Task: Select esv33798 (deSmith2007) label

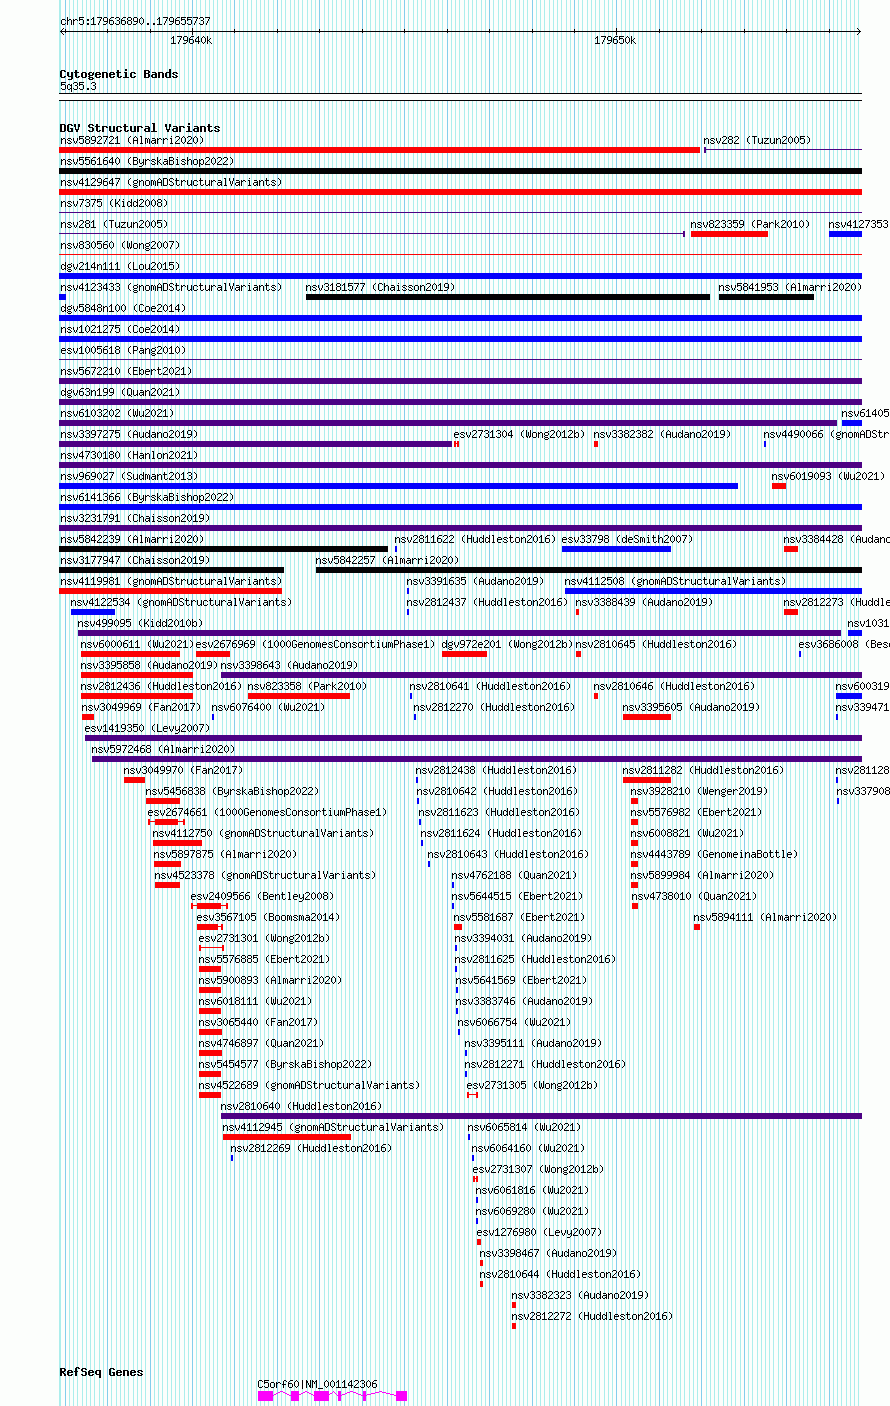Action: pyautogui.click(x=627, y=539)
